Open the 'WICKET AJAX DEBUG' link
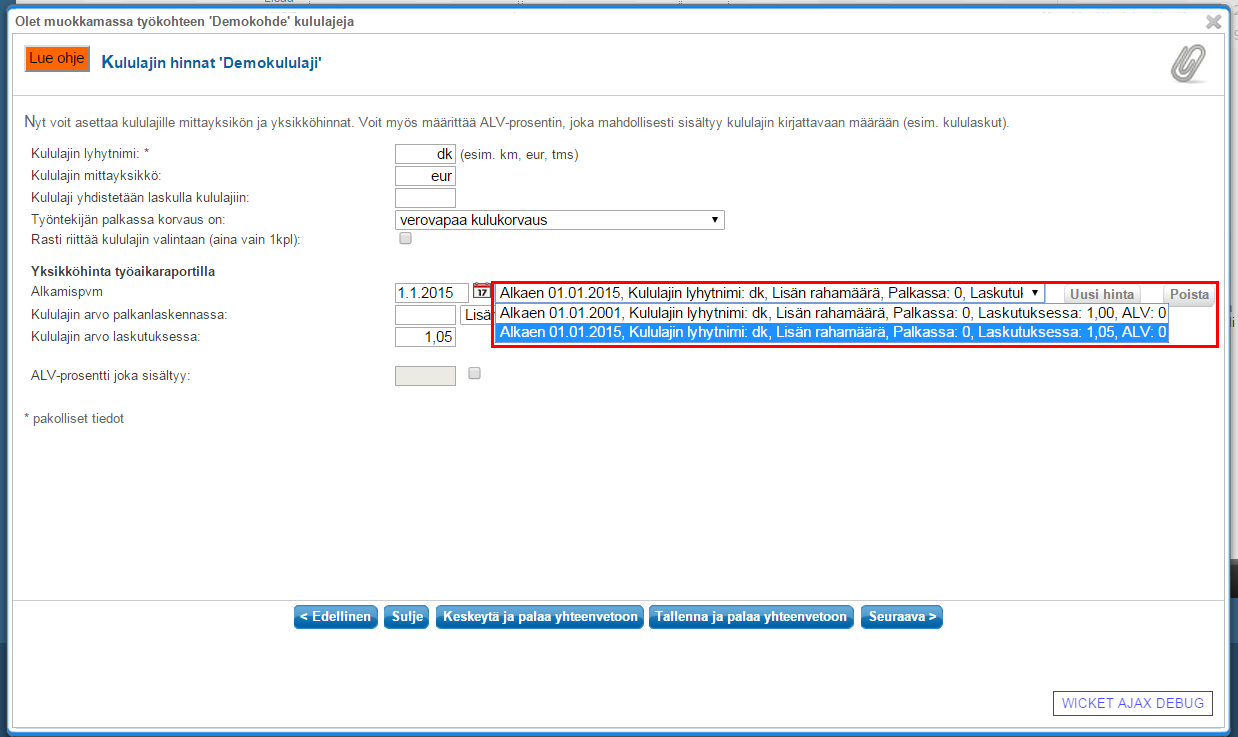This screenshot has height=737, width=1238. coord(1133,703)
